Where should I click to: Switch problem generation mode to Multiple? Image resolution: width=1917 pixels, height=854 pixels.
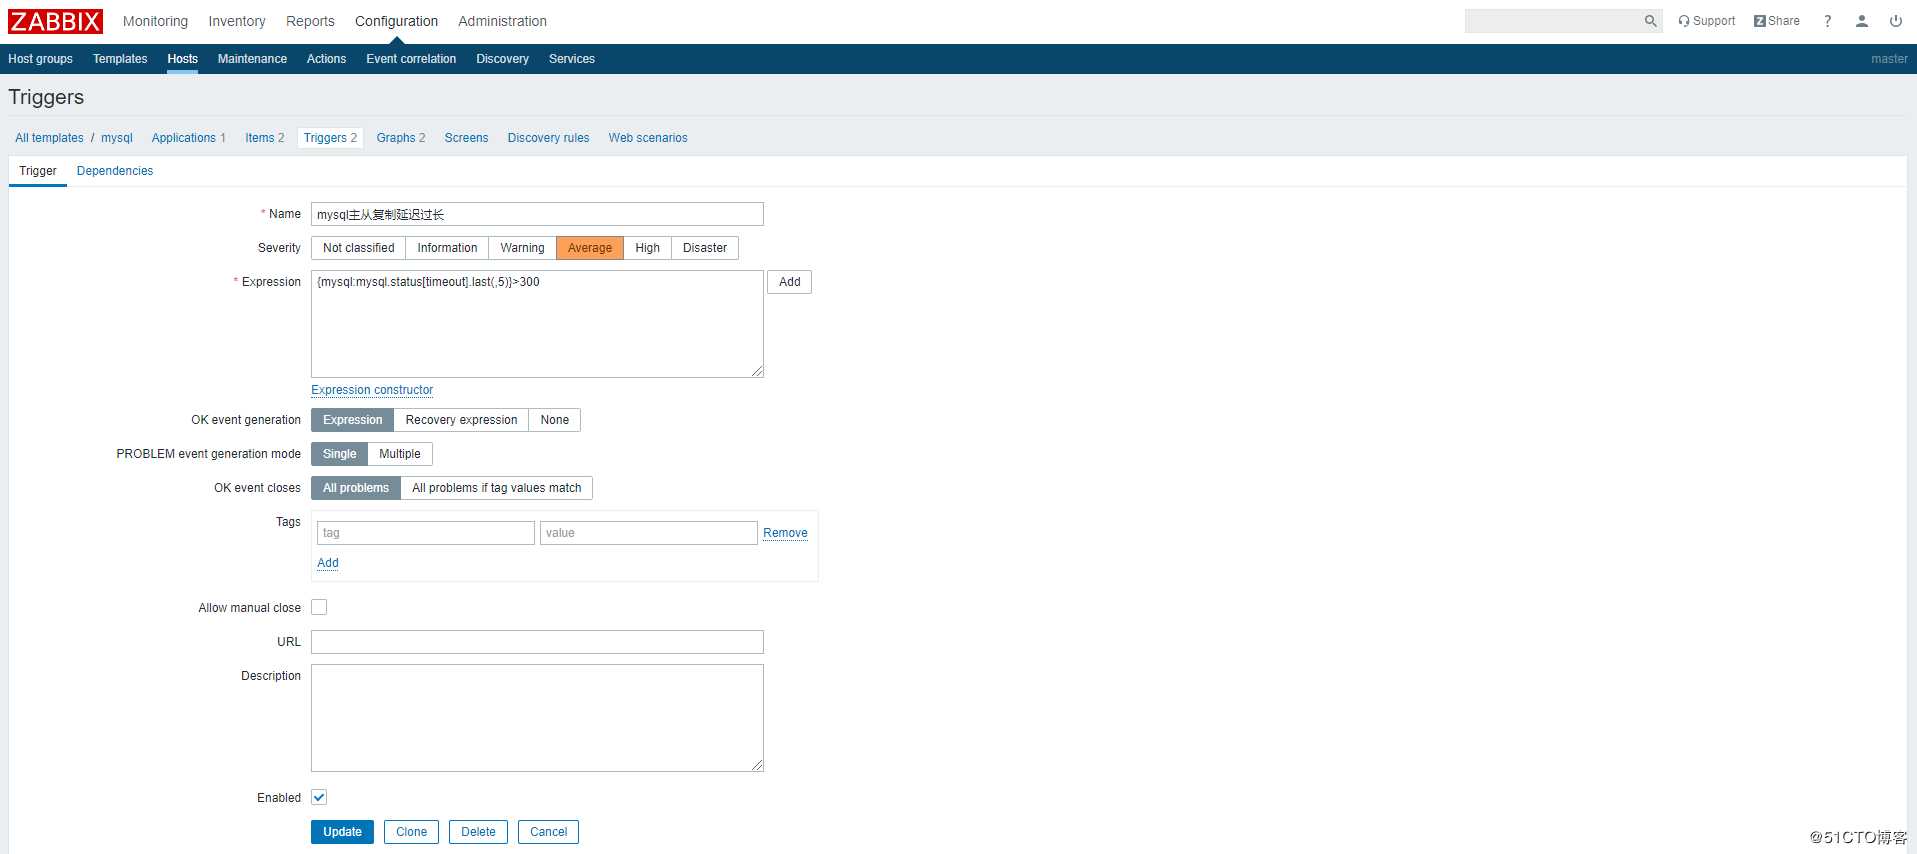400,454
